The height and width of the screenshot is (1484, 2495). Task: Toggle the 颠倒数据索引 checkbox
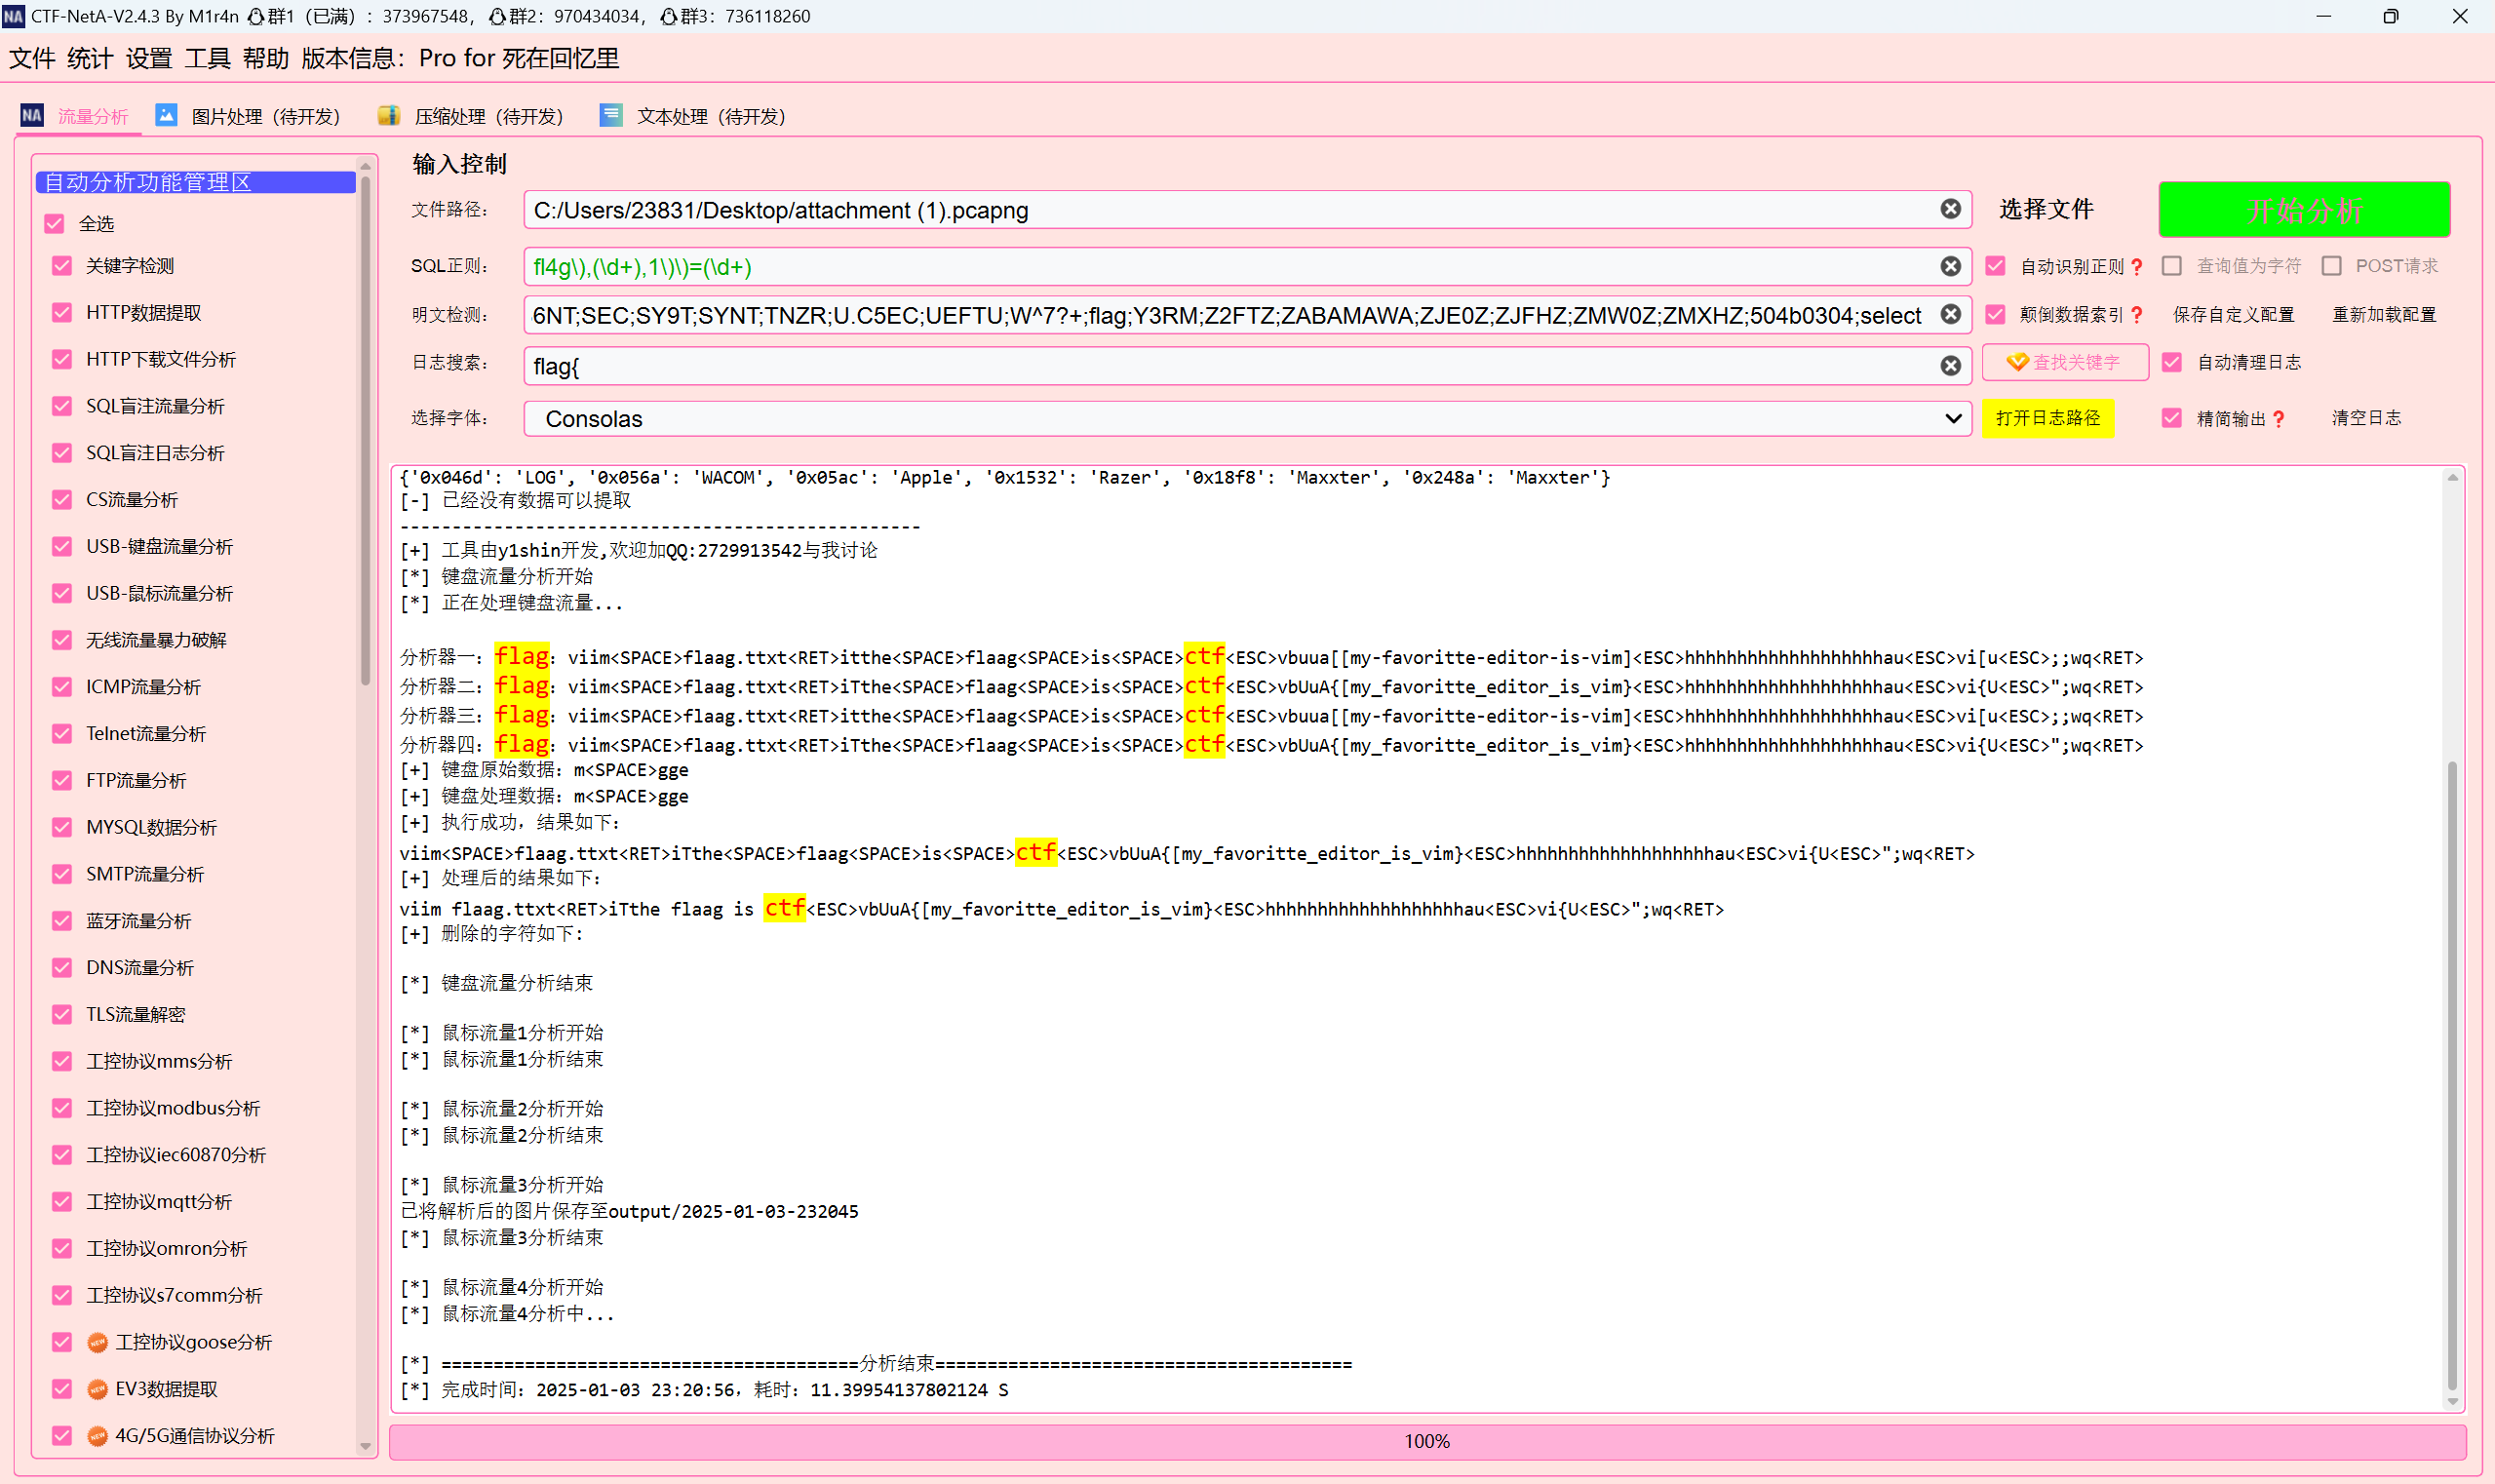point(1995,314)
